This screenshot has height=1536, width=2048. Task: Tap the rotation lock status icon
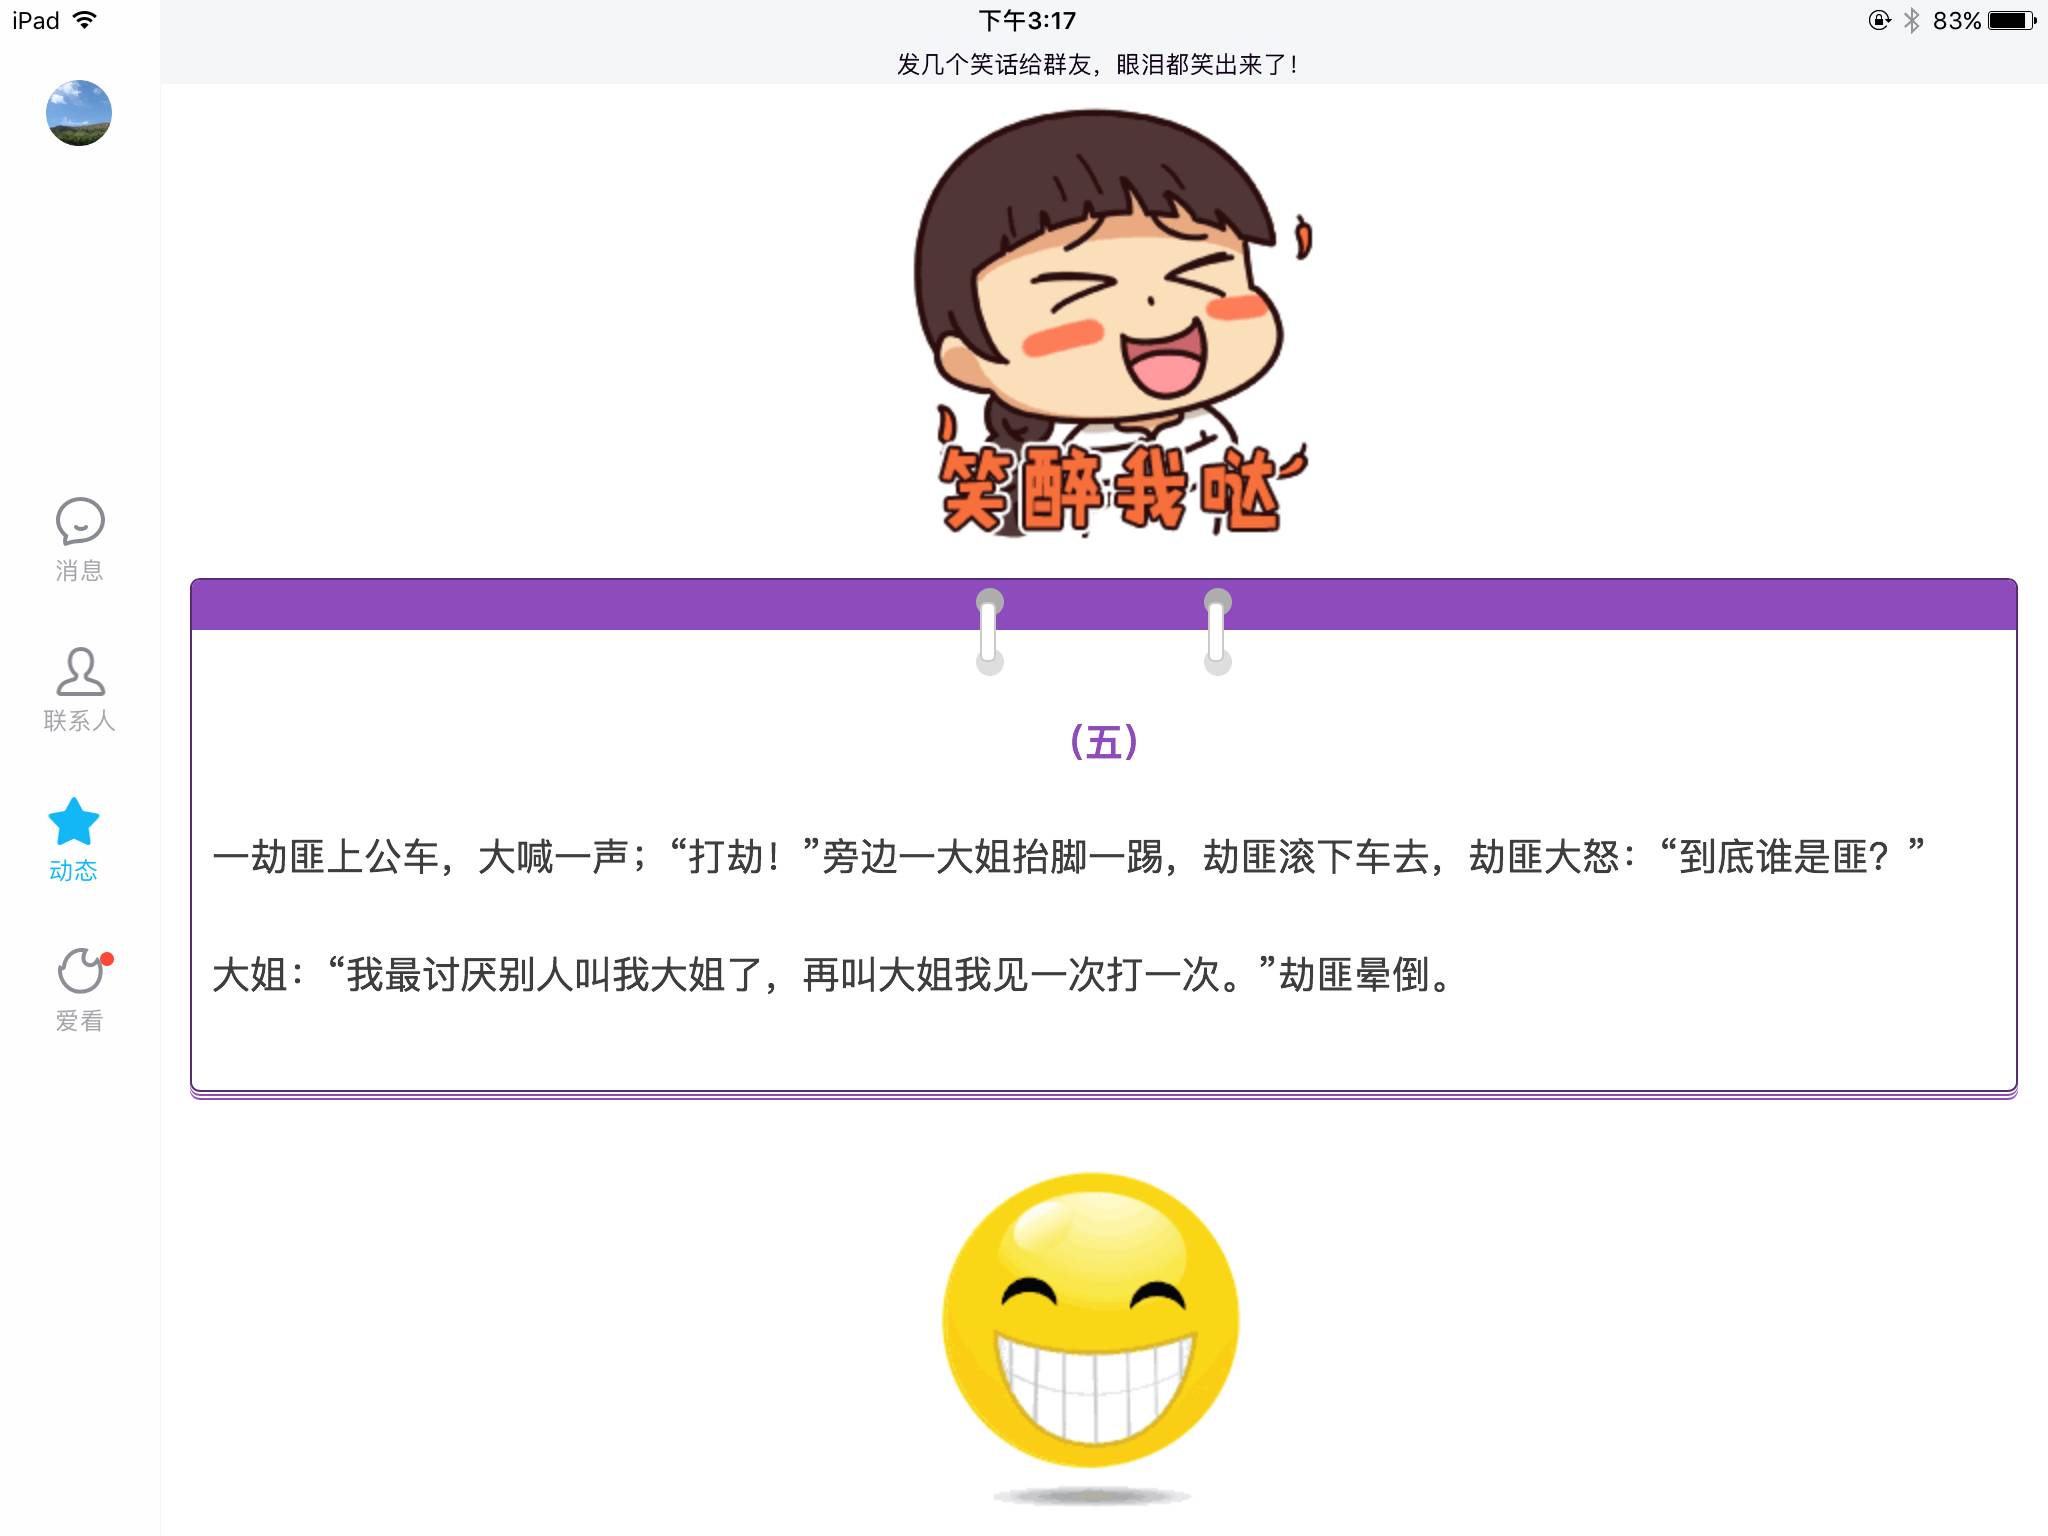coord(1879,20)
